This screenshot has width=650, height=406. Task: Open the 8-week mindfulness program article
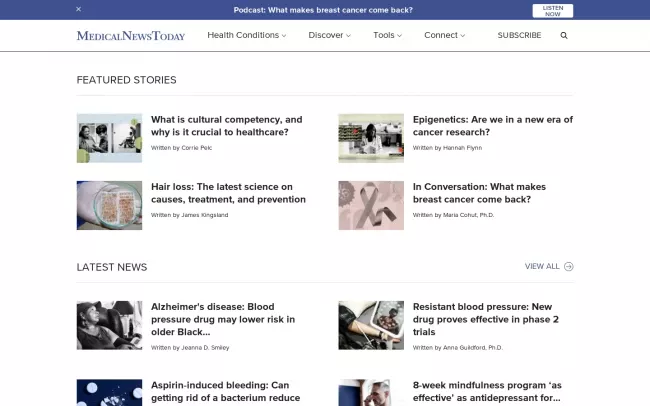pyautogui.click(x=487, y=392)
